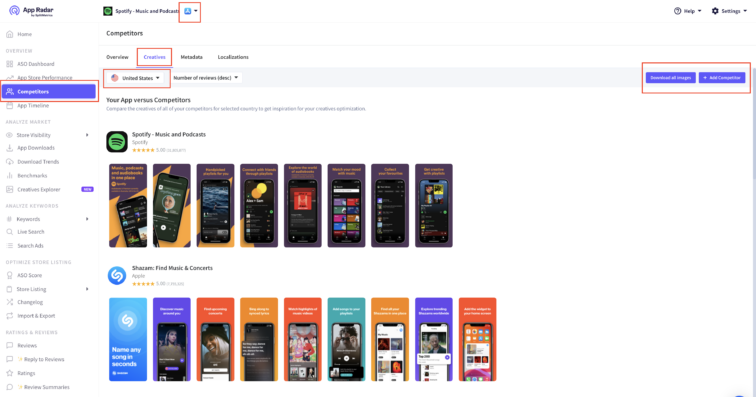756x397 pixels.
Task: Open Shazam 'Add the widget to your home screen' screenshot
Action: point(477,340)
